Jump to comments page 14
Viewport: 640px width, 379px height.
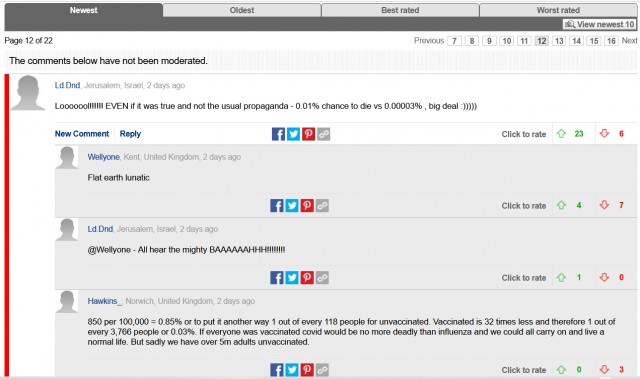(x=576, y=41)
